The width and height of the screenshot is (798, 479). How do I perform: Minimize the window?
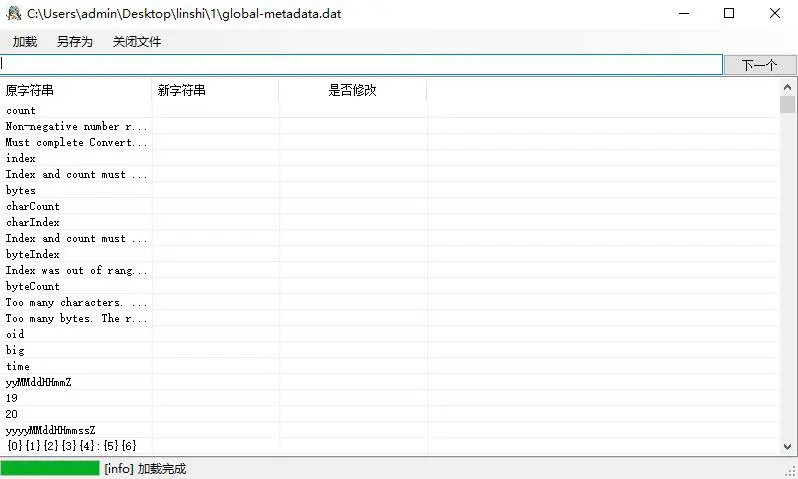[x=684, y=13]
